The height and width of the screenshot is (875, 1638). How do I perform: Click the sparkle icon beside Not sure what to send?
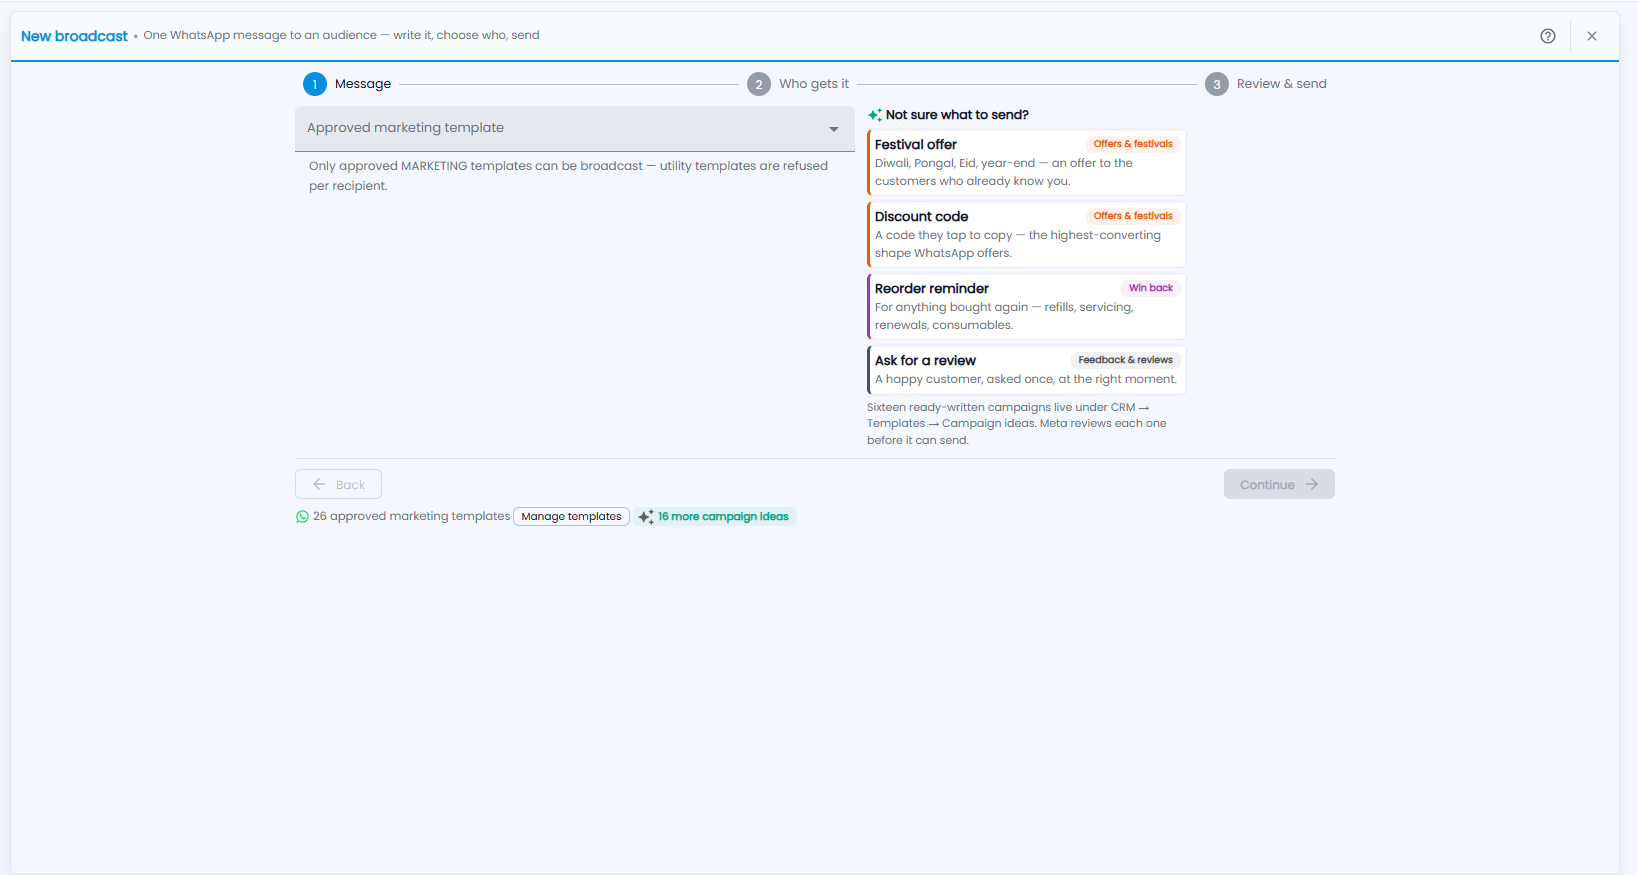[875, 115]
